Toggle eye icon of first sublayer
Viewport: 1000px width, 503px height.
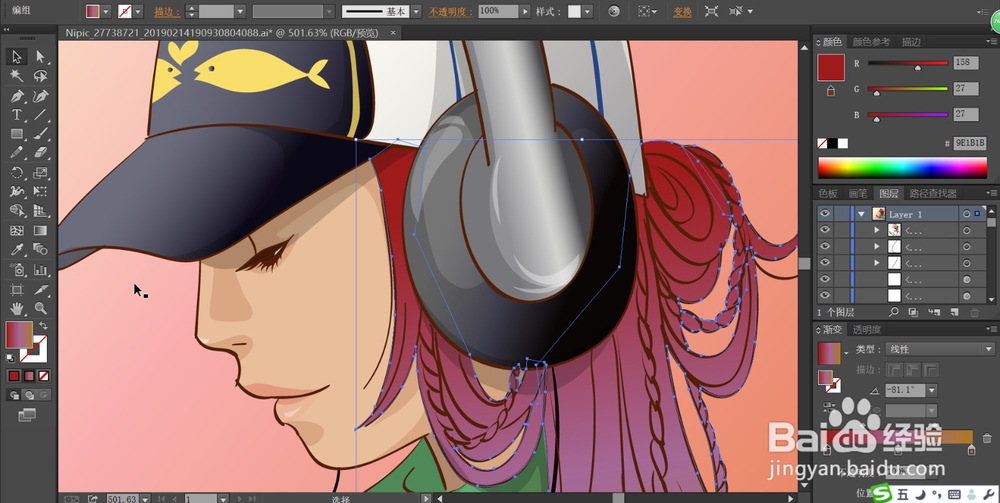(825, 230)
